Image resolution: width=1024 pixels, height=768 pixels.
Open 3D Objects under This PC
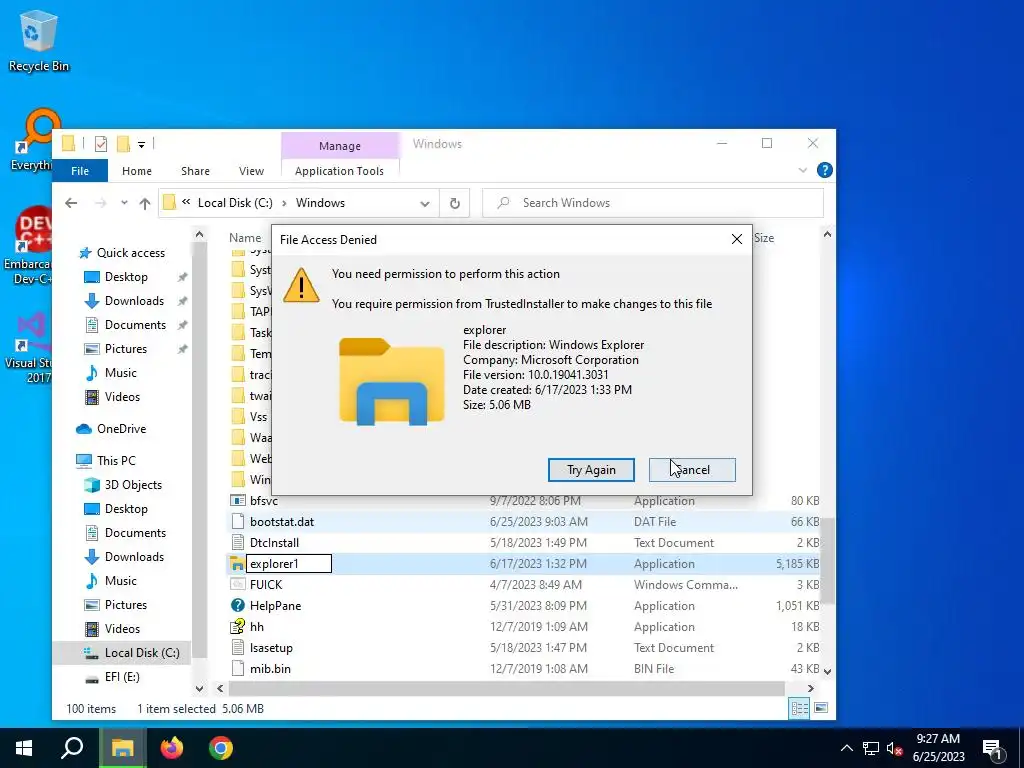tap(133, 485)
